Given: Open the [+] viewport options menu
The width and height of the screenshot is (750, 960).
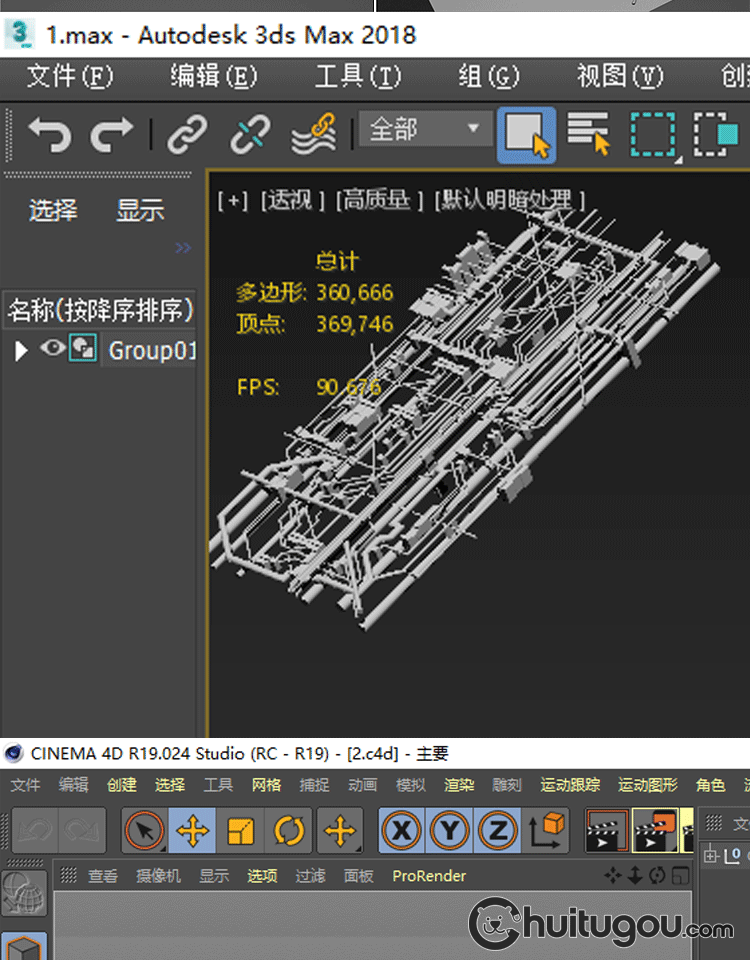Looking at the screenshot, I should pyautogui.click(x=232, y=200).
